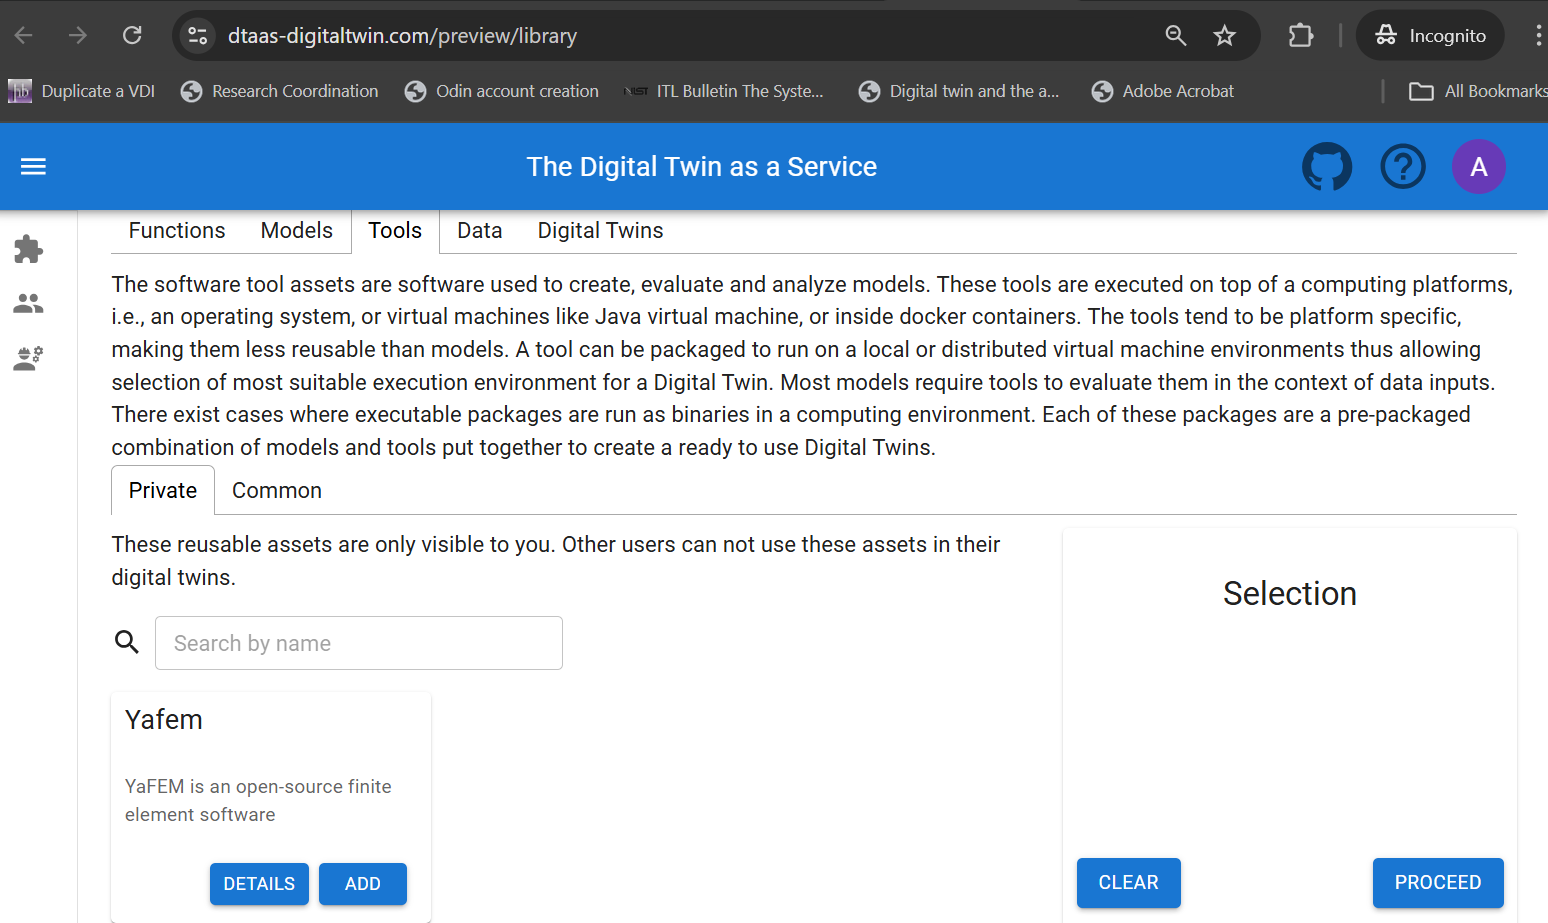The height and width of the screenshot is (923, 1548).
Task: Click ADD on the Yafem card
Action: coord(362,883)
